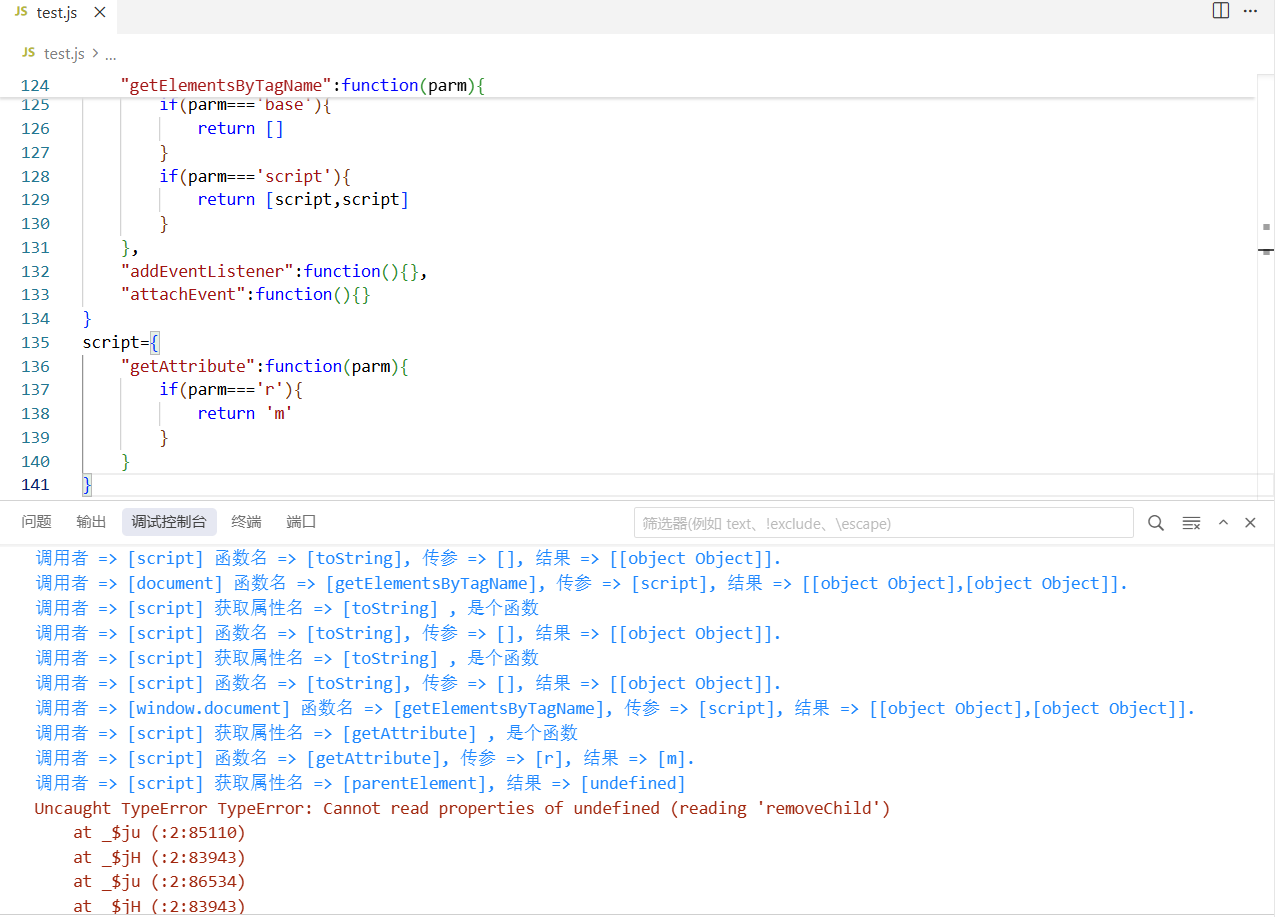The width and height of the screenshot is (1276, 917).
Task: Select the test.js editor tab
Action: point(56,13)
